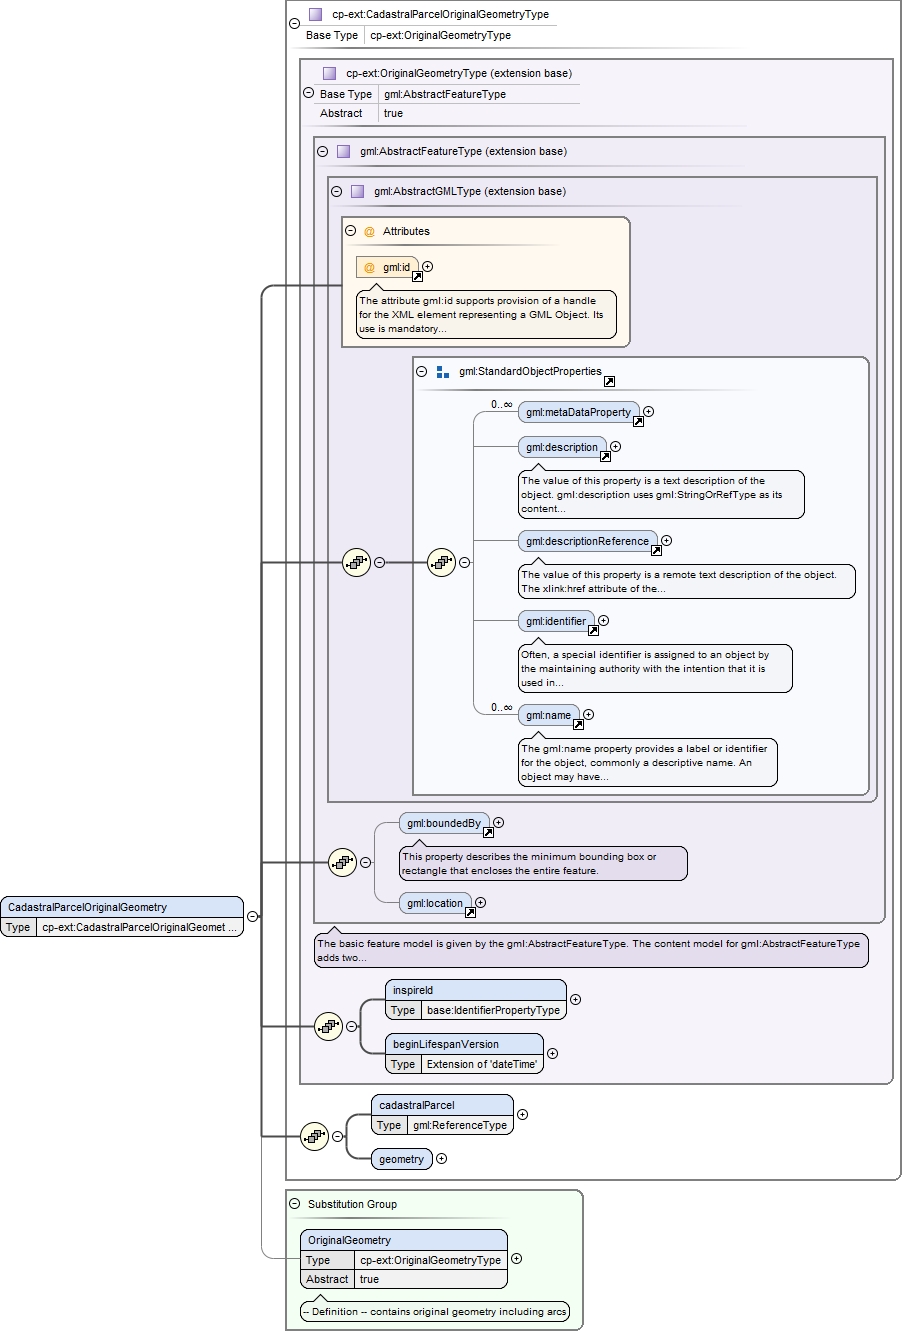The width and height of the screenshot is (903, 1332).
Task: Follow gml:description reference arrow
Action: pyautogui.click(x=605, y=457)
